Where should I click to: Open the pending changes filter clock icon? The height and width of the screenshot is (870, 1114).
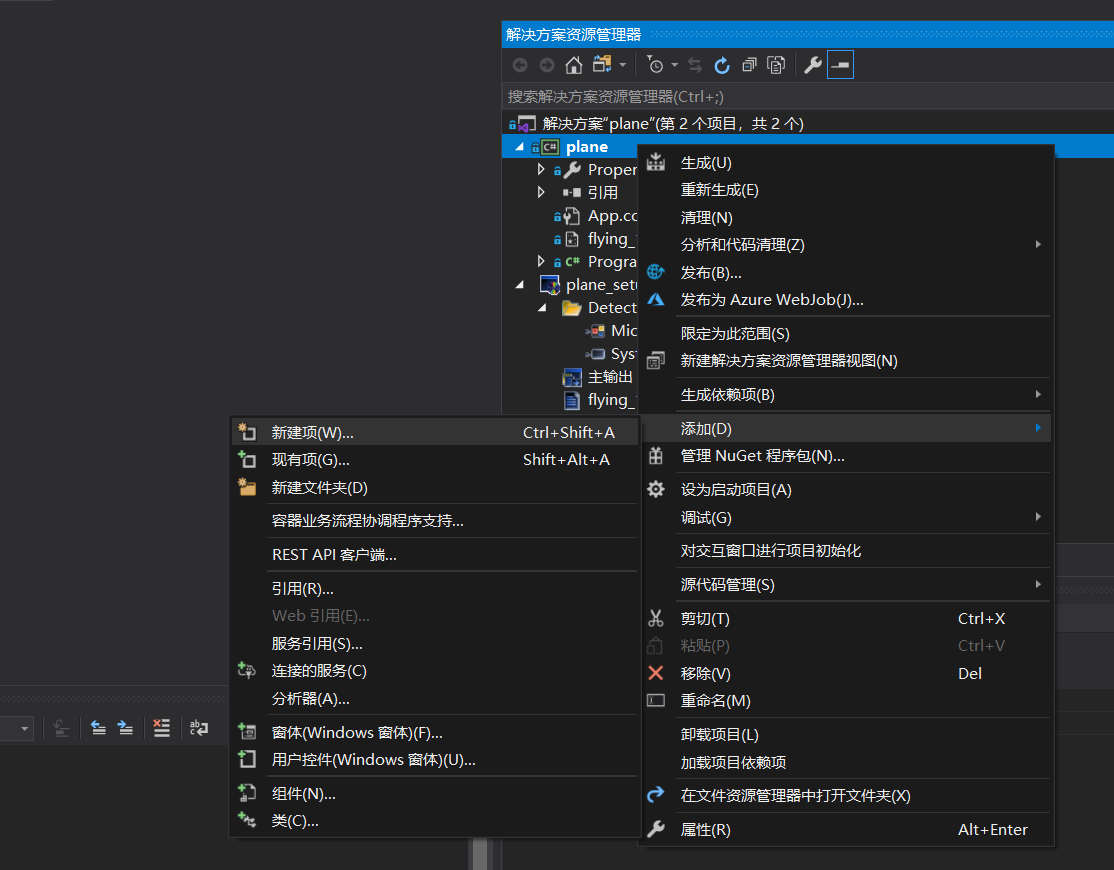tap(655, 65)
